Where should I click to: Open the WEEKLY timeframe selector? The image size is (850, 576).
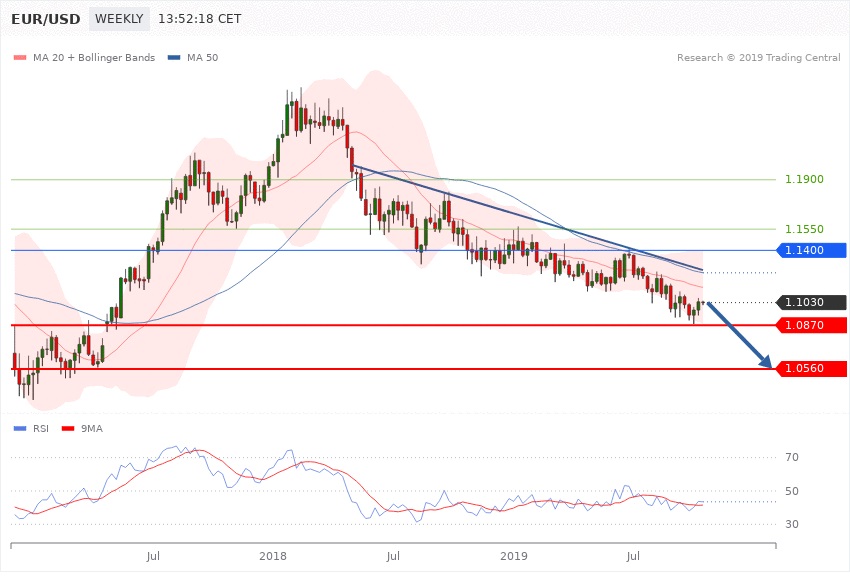click(119, 19)
